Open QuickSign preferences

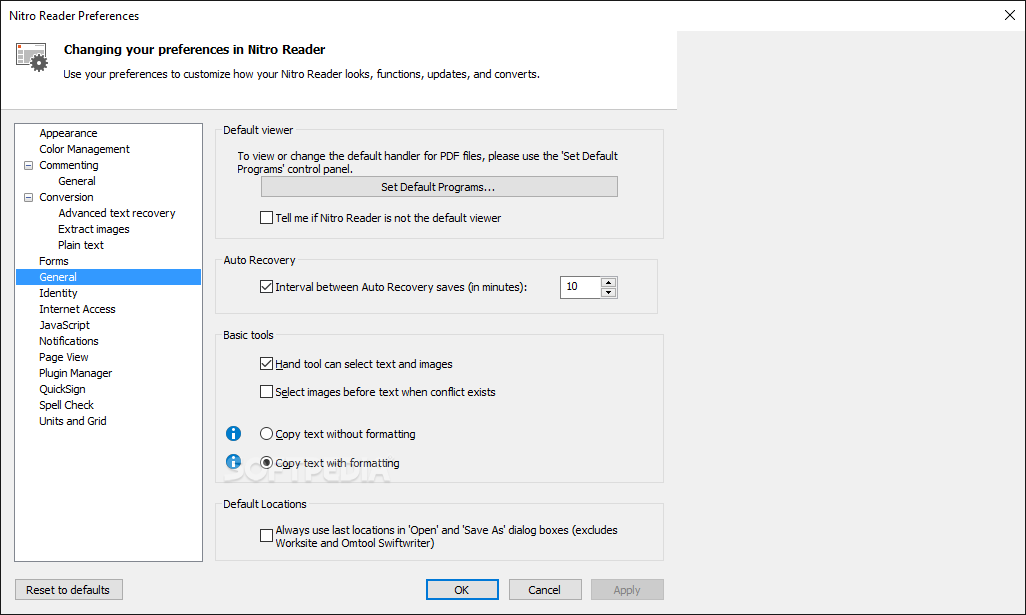point(62,389)
